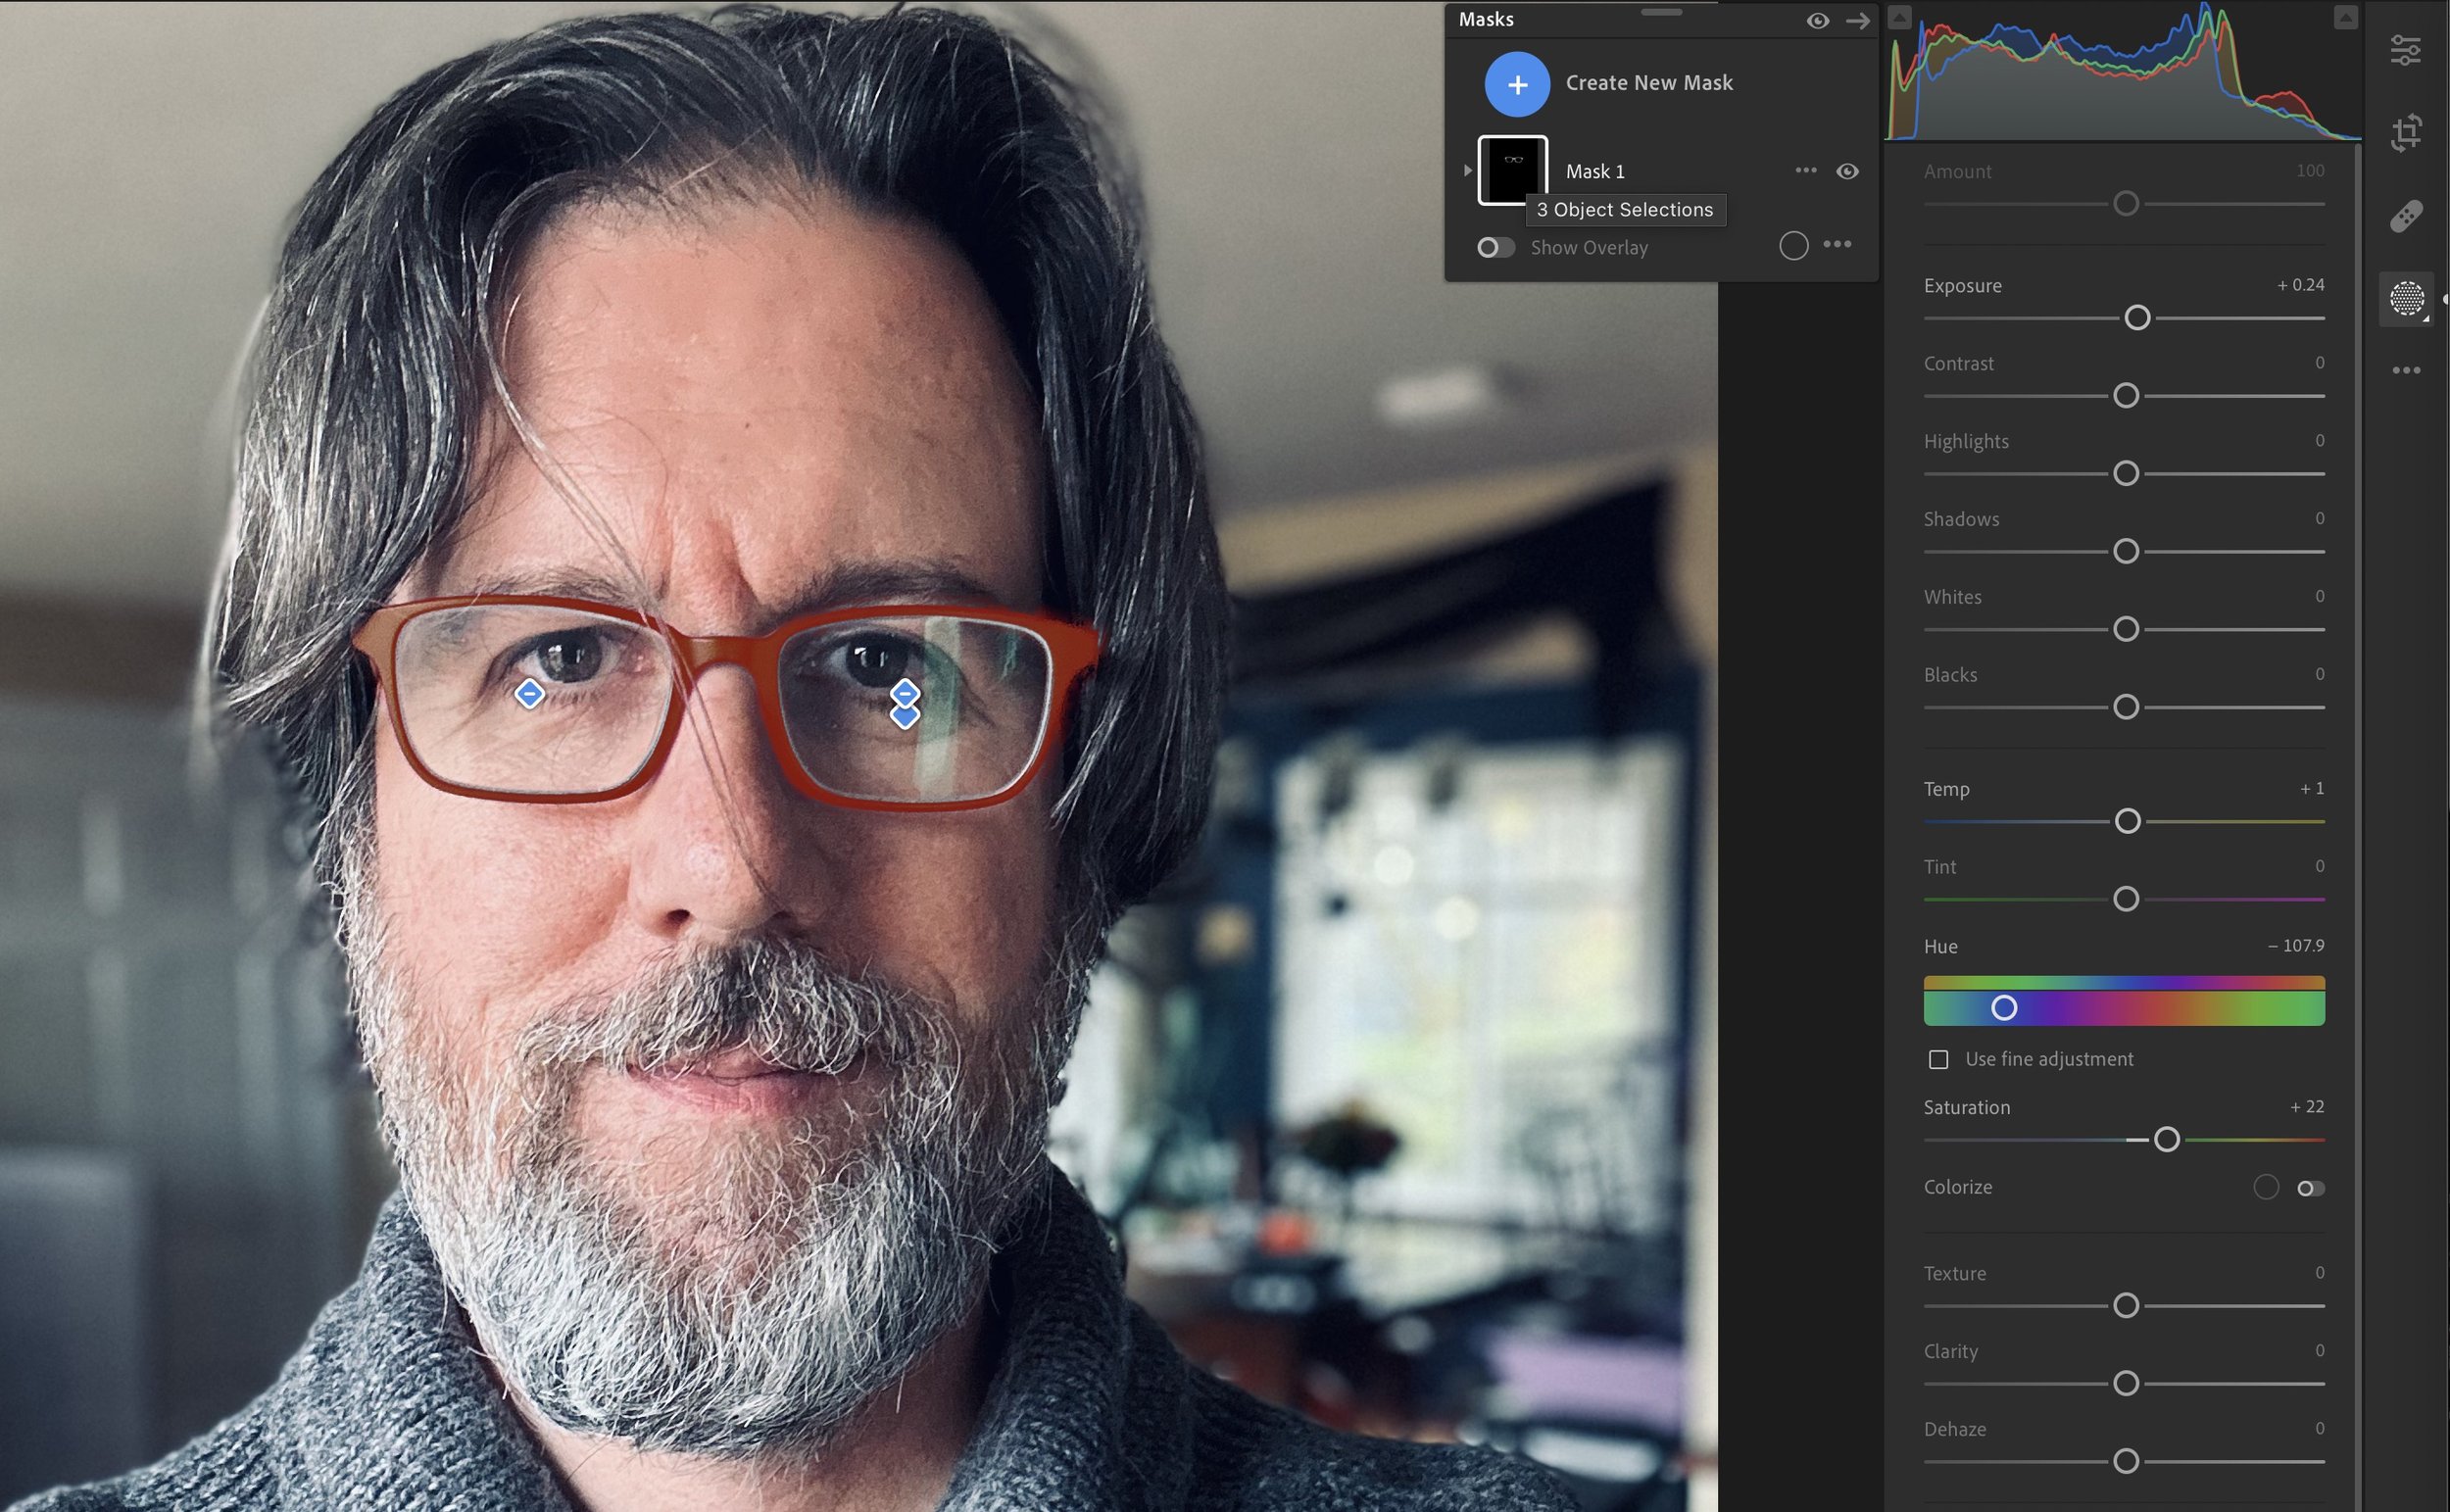Click the Amount value 100
Image resolution: width=2450 pixels, height=1512 pixels.
(2310, 171)
